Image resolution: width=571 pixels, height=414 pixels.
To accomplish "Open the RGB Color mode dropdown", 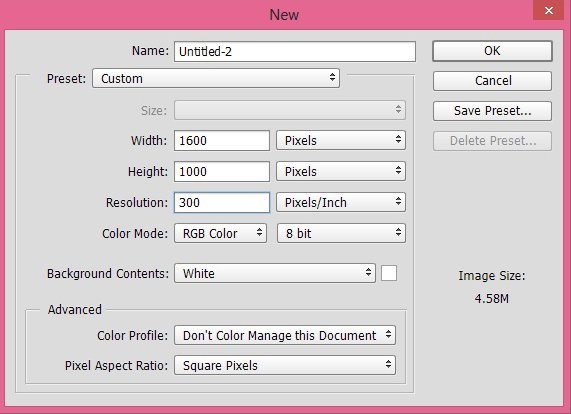I will [220, 233].
